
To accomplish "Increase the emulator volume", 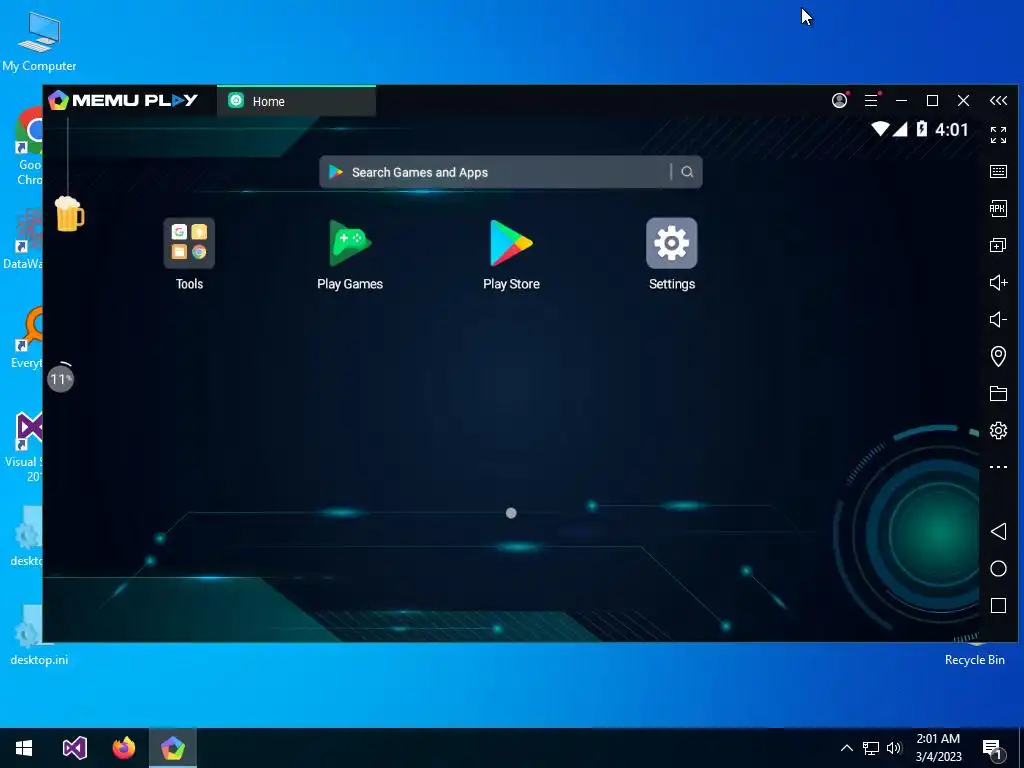I will [x=998, y=282].
